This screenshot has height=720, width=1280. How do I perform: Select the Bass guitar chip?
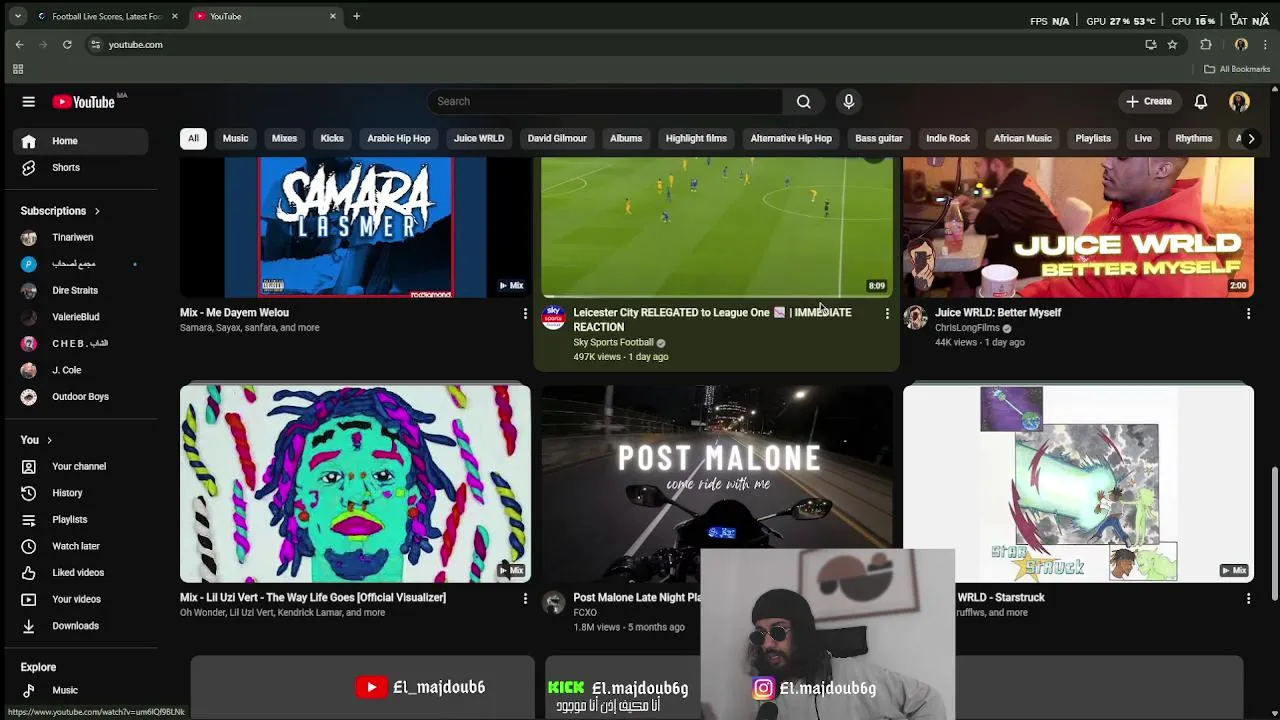point(879,139)
